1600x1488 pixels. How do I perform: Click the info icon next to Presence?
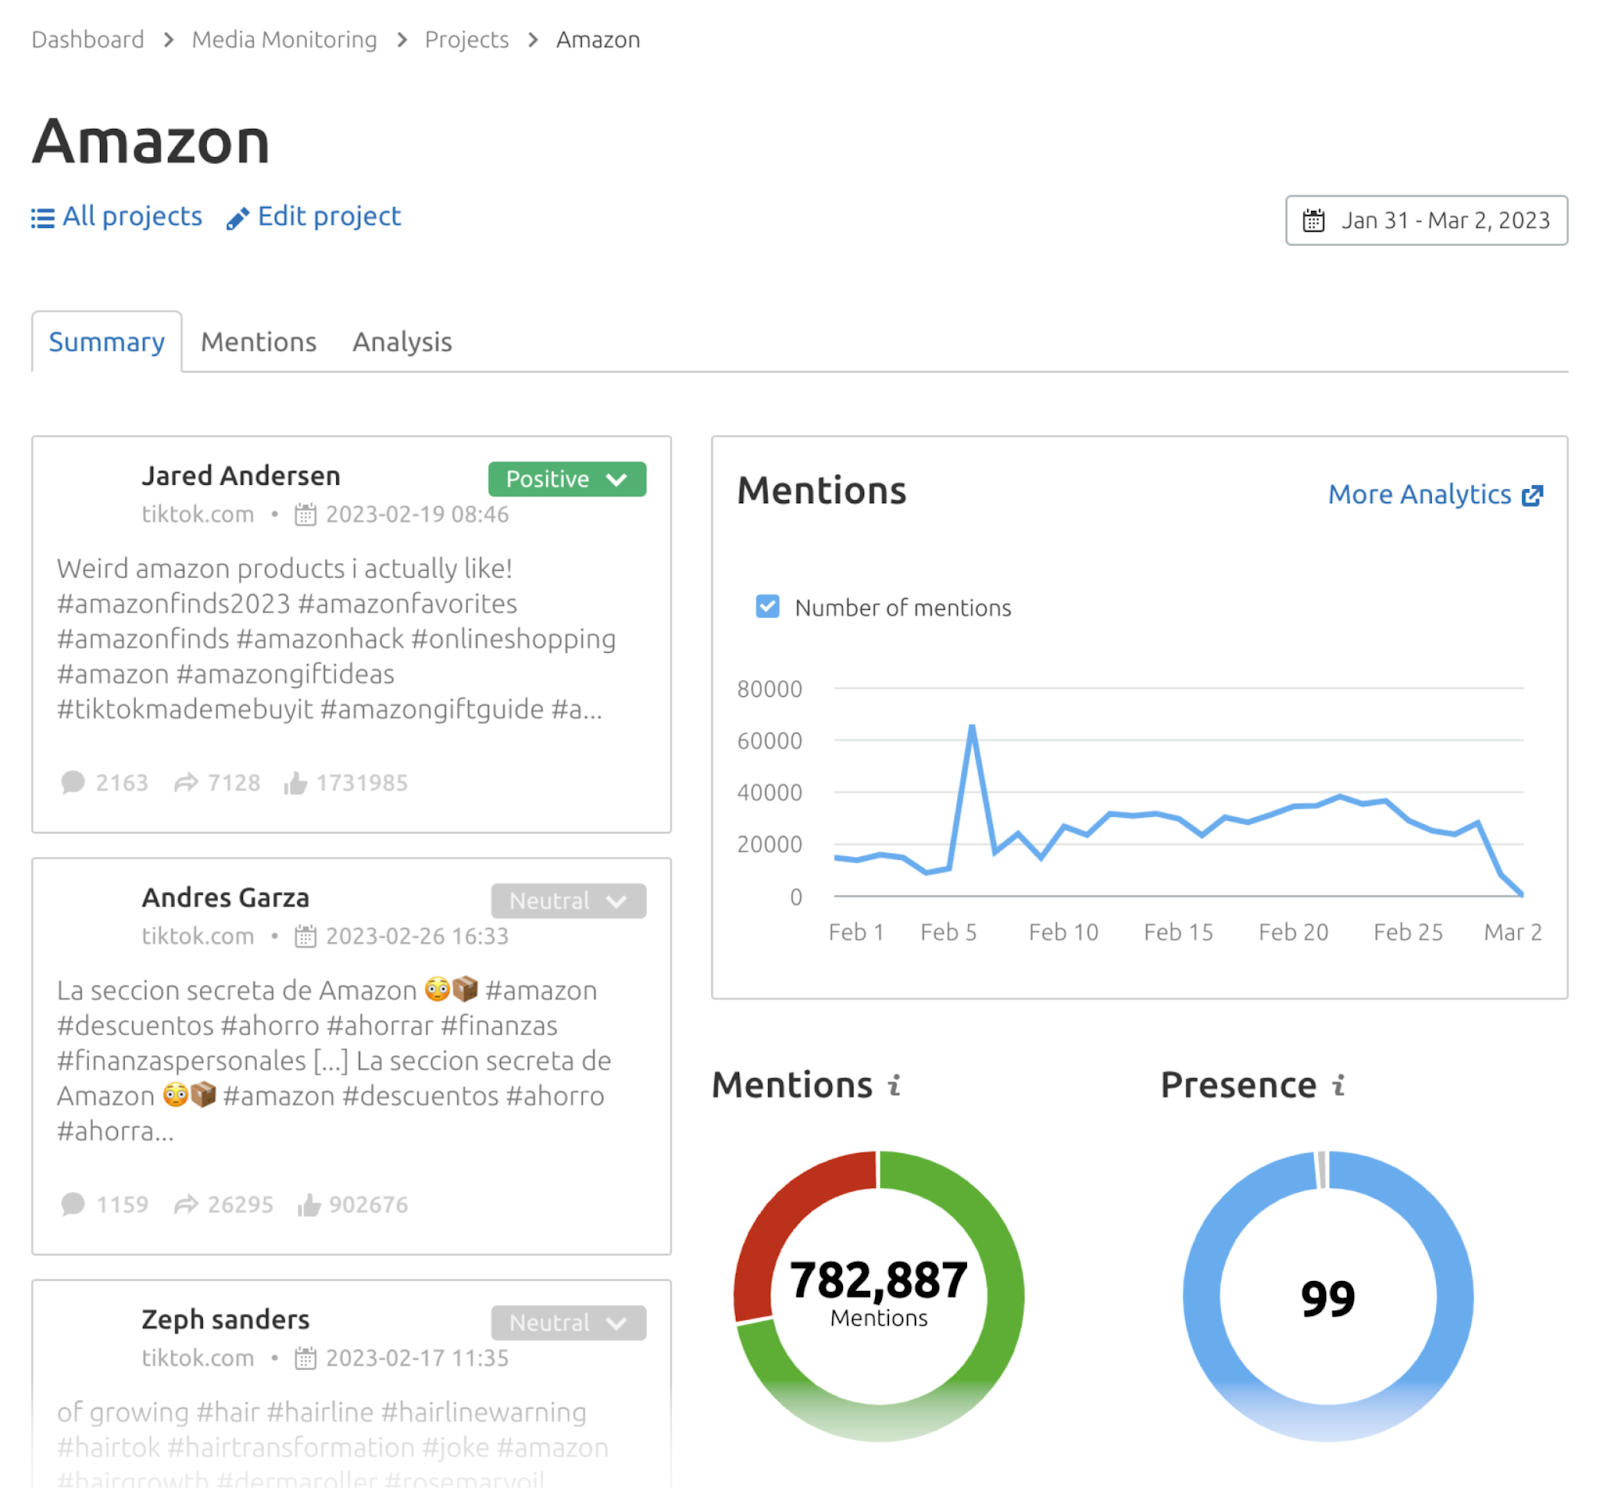[1338, 1084]
